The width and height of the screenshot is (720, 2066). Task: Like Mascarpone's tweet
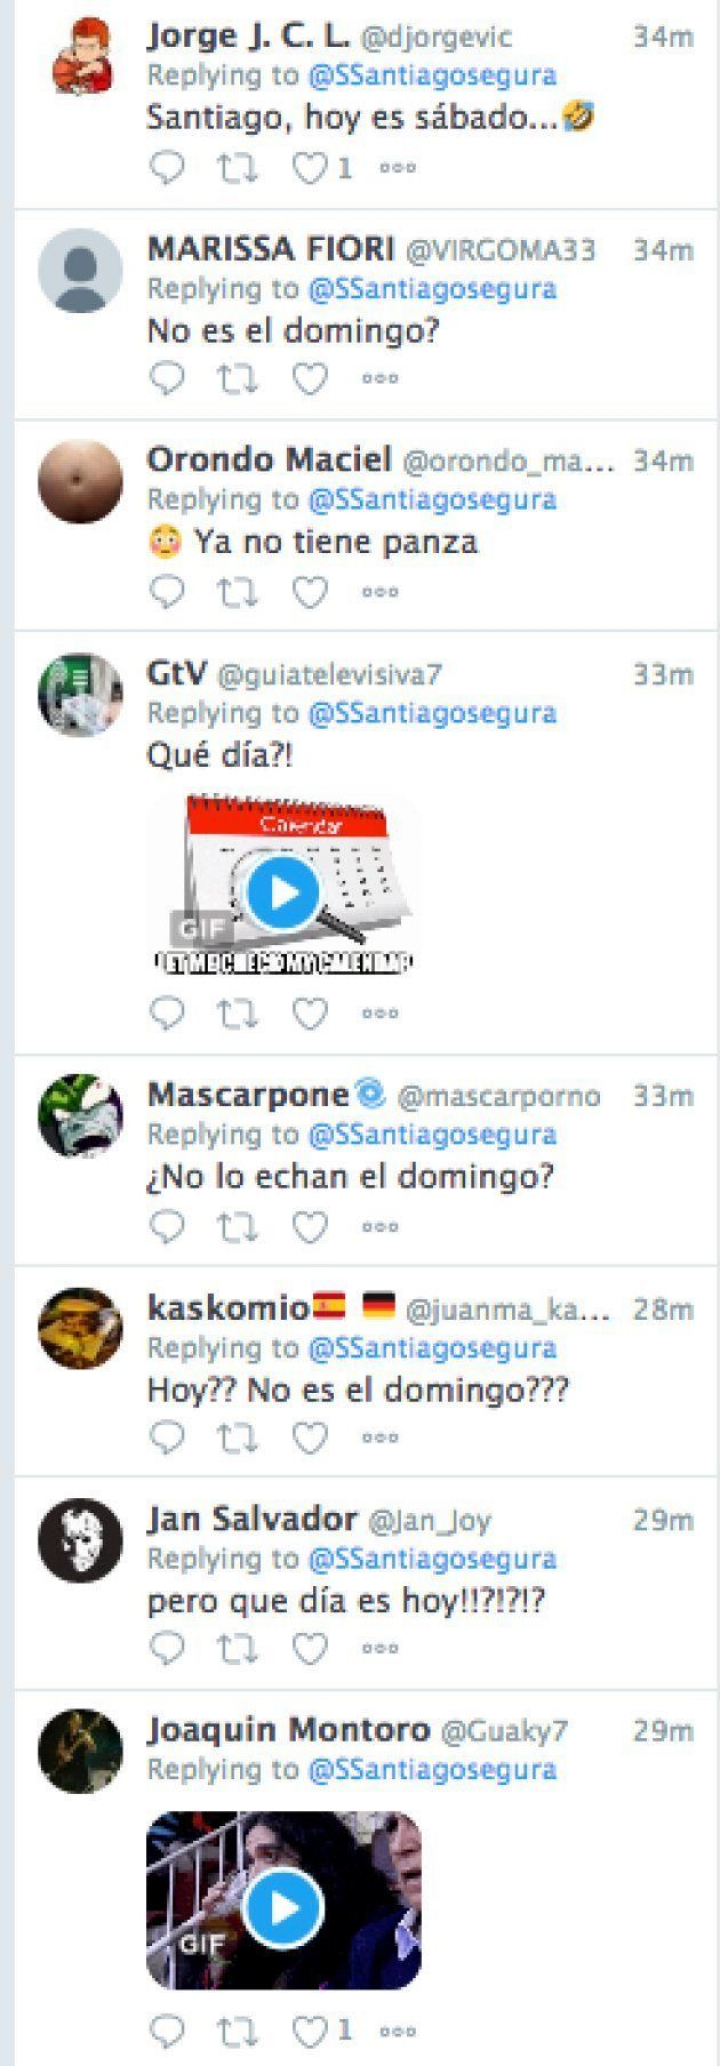tap(309, 1226)
